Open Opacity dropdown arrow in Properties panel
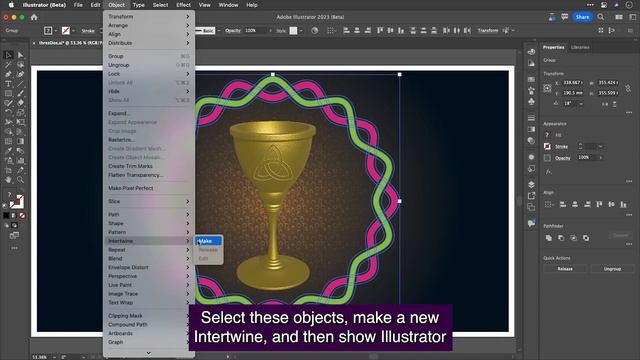The image size is (640, 360). point(601,158)
